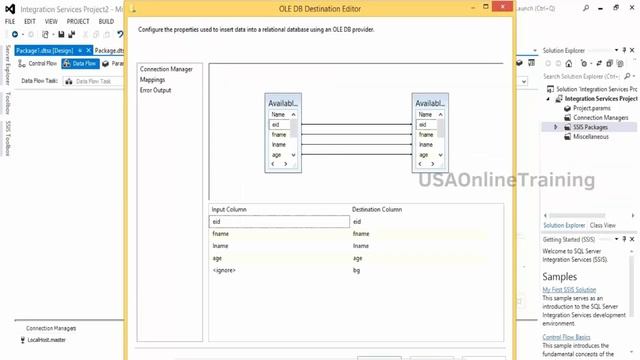Open the Server Explorer side tab
The width and height of the screenshot is (640, 360).
(x=7, y=65)
